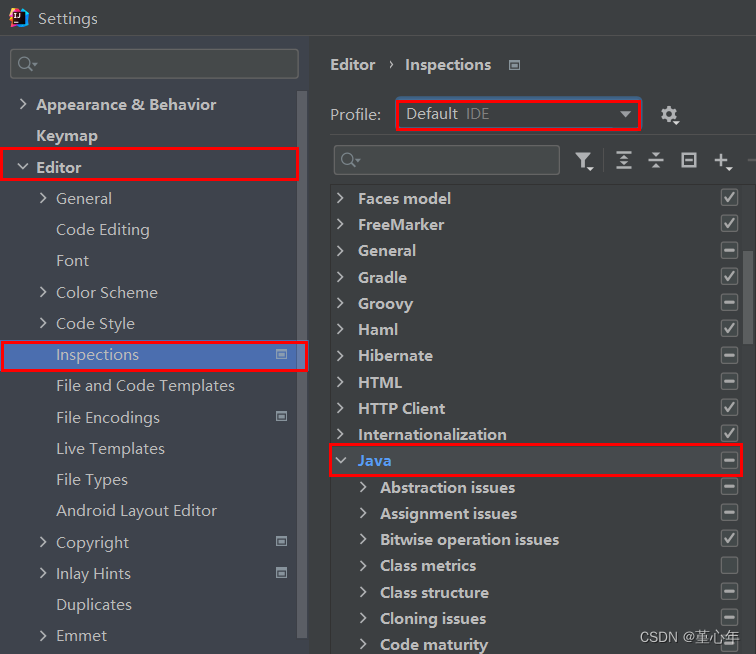The image size is (756, 654).
Task: Open Android Layout Editor settings
Action: (x=136, y=511)
